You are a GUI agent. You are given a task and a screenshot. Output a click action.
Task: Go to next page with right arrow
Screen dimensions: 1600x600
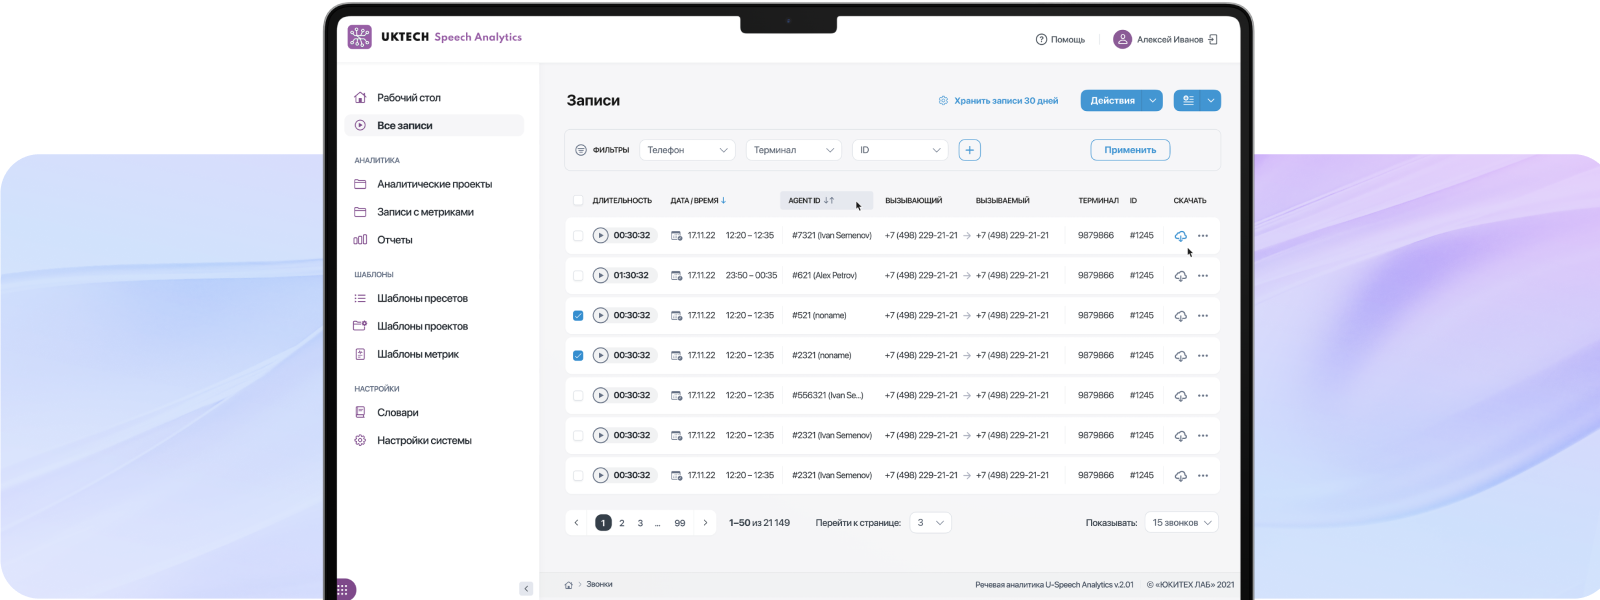pyautogui.click(x=705, y=523)
